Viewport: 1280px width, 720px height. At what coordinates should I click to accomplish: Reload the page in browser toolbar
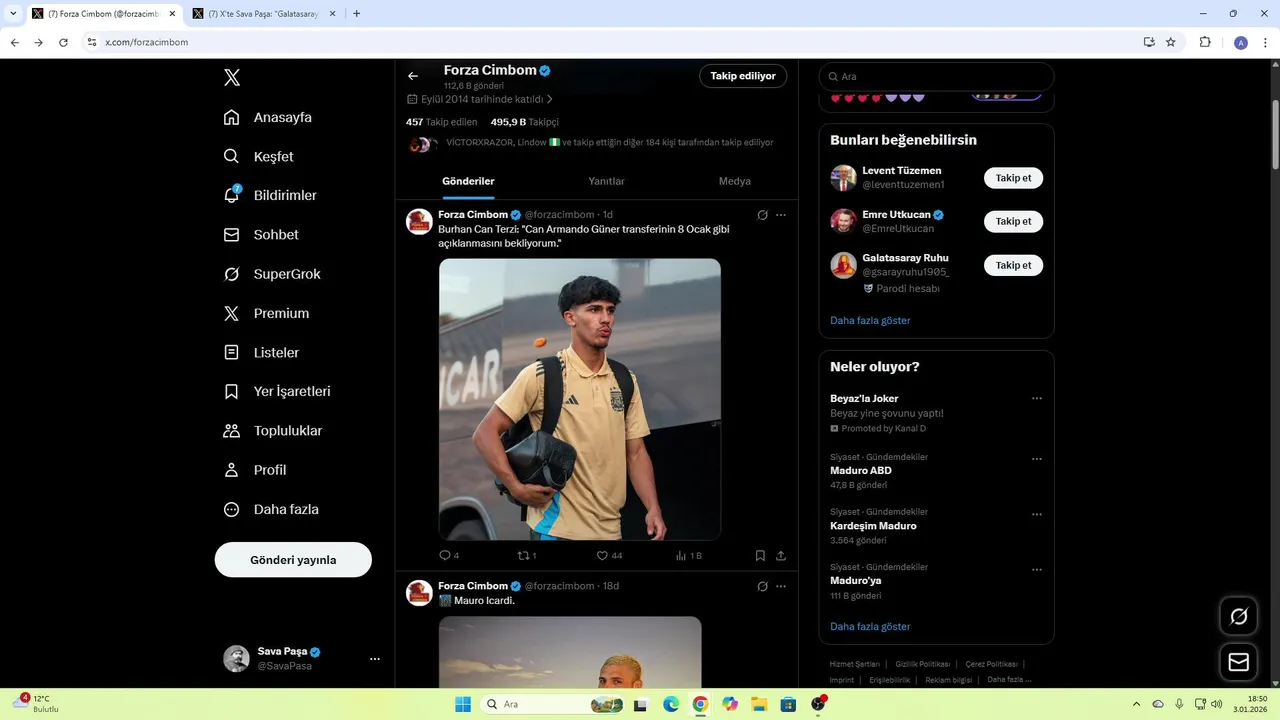[x=63, y=42]
